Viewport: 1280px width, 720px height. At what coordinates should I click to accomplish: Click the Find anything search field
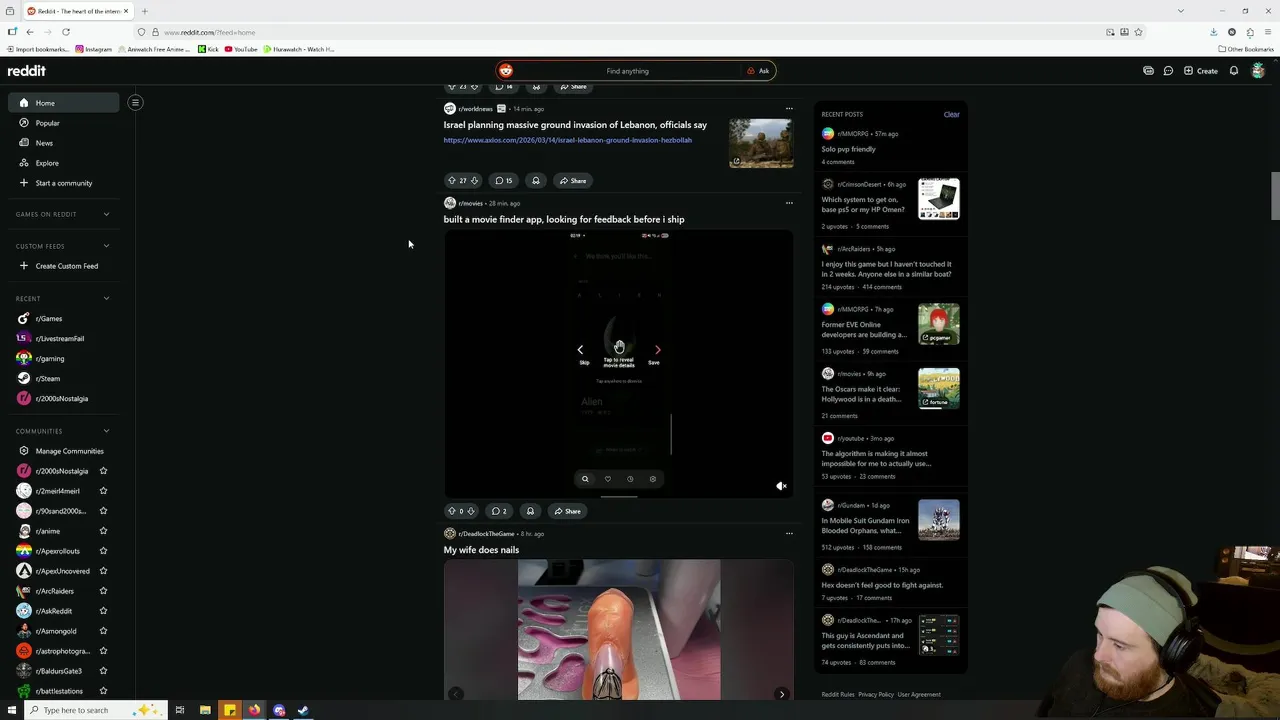point(627,71)
